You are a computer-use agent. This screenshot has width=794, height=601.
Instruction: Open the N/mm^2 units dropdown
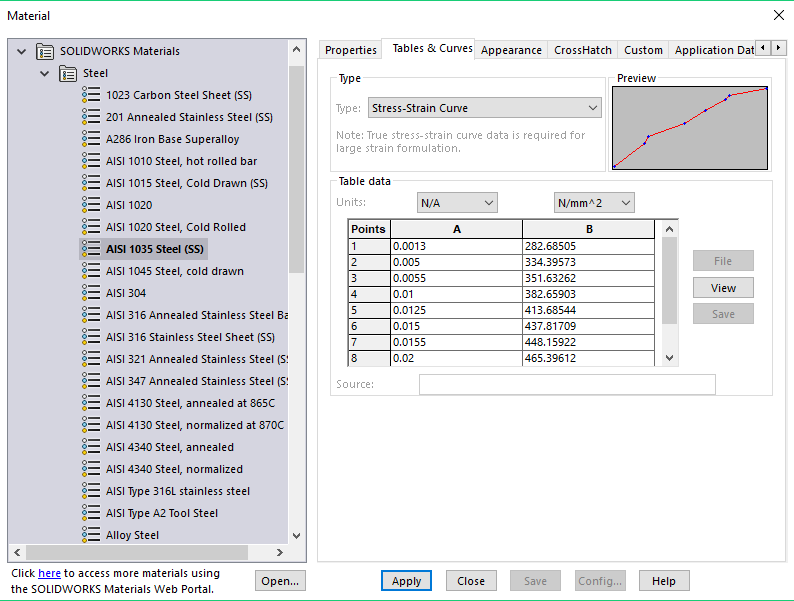(x=594, y=203)
